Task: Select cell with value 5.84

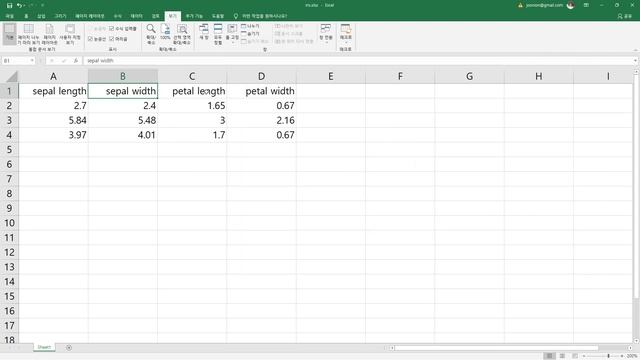Action: pyautogui.click(x=53, y=120)
